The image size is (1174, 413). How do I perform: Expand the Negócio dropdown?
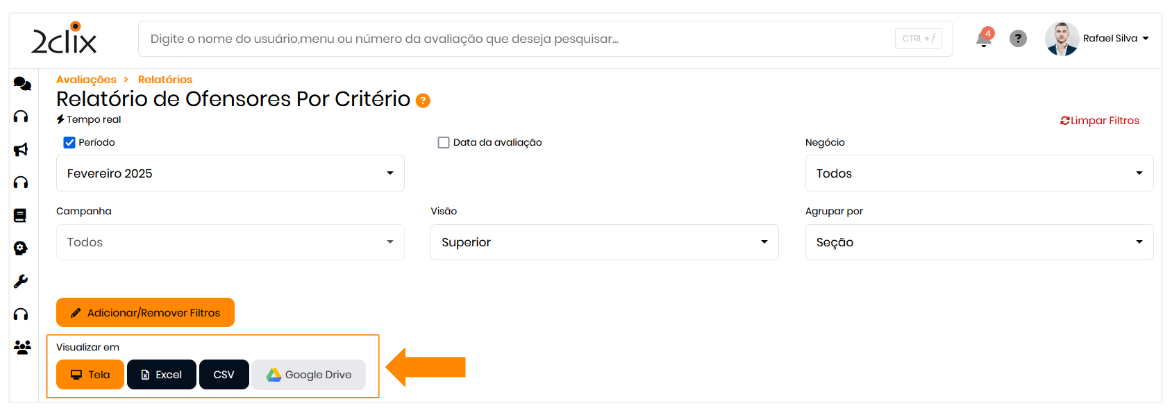pyautogui.click(x=978, y=173)
